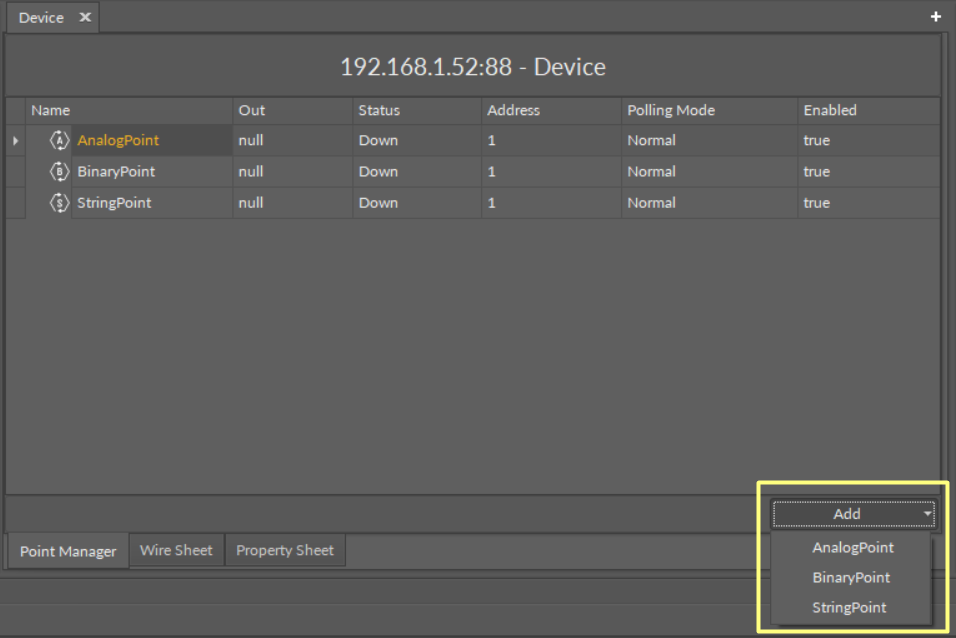Click the Status column header
The image size is (956, 638).
[379, 110]
